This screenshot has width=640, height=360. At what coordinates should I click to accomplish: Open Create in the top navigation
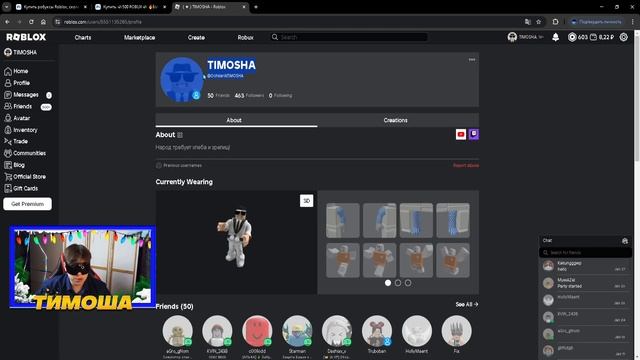tap(196, 38)
